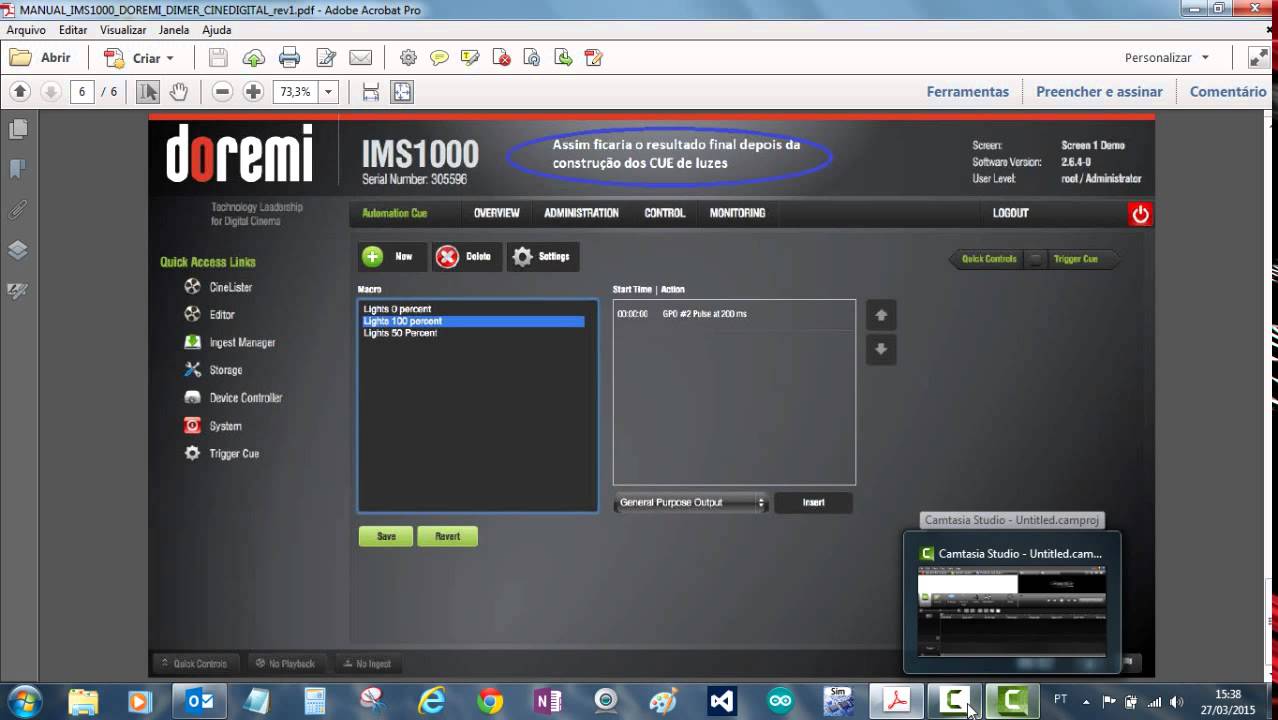Open macro Settings button

click(543, 257)
